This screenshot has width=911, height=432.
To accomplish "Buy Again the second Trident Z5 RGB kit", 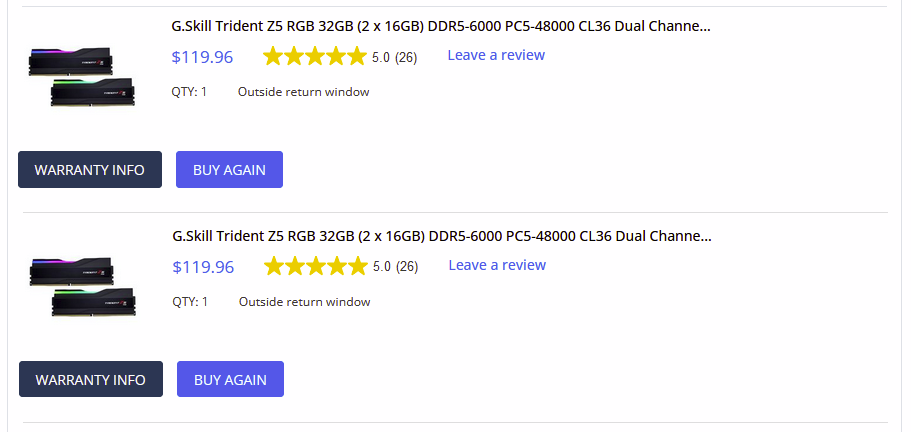I will (230, 379).
